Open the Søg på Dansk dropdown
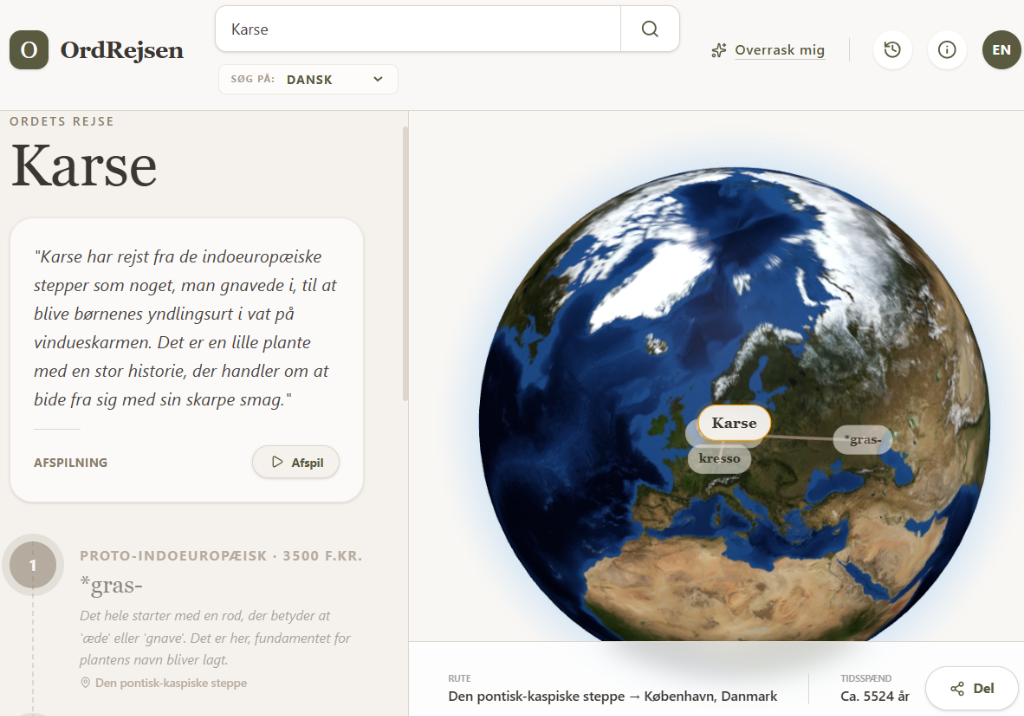This screenshot has width=1024, height=716. [308, 79]
